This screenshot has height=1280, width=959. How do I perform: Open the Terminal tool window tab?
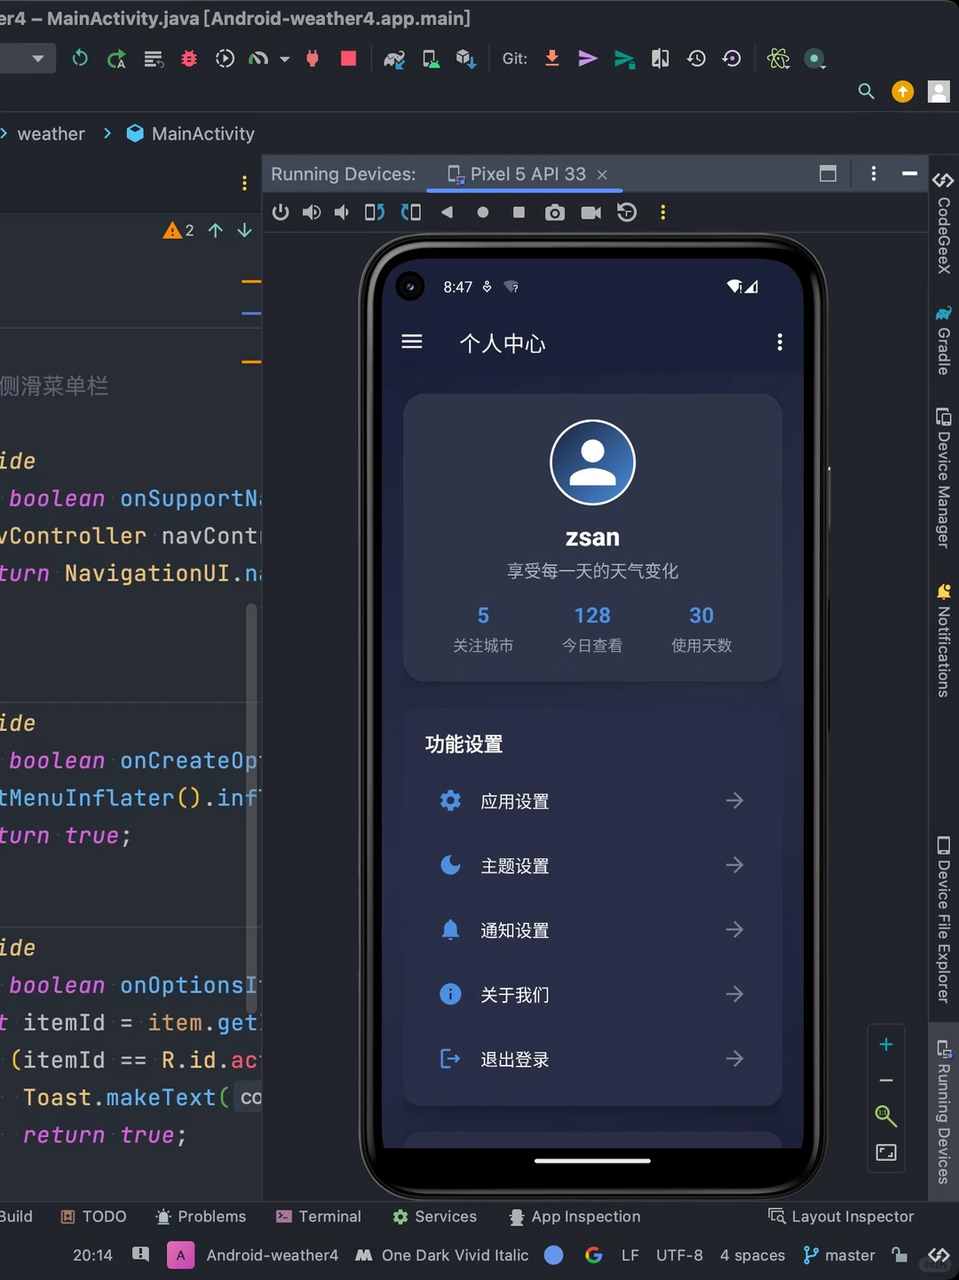click(318, 1216)
